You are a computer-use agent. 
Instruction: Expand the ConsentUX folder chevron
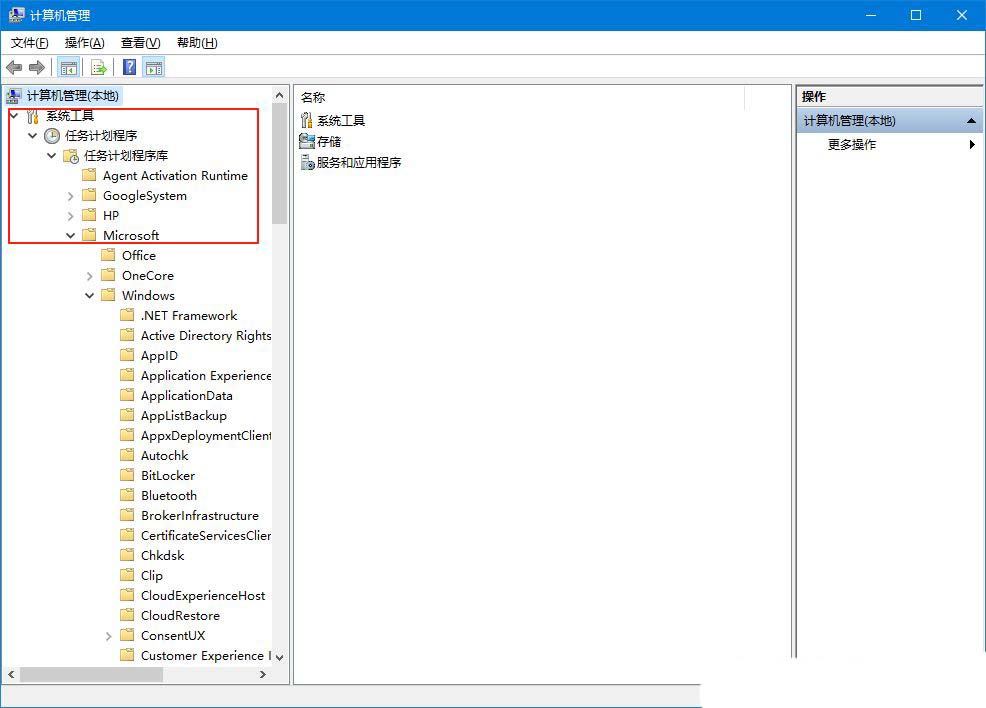point(108,636)
